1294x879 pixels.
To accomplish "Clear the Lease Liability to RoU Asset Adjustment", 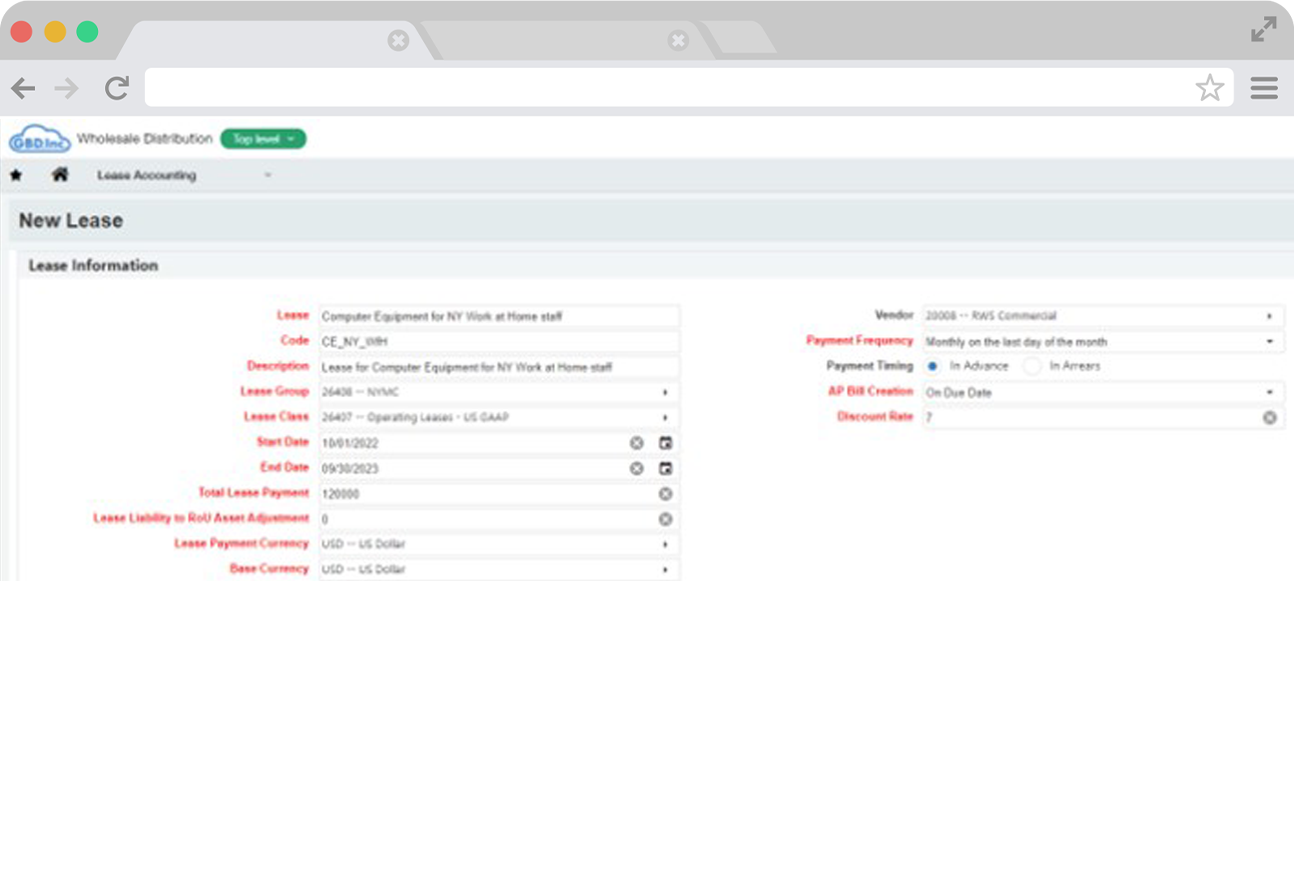I will tap(665, 518).
